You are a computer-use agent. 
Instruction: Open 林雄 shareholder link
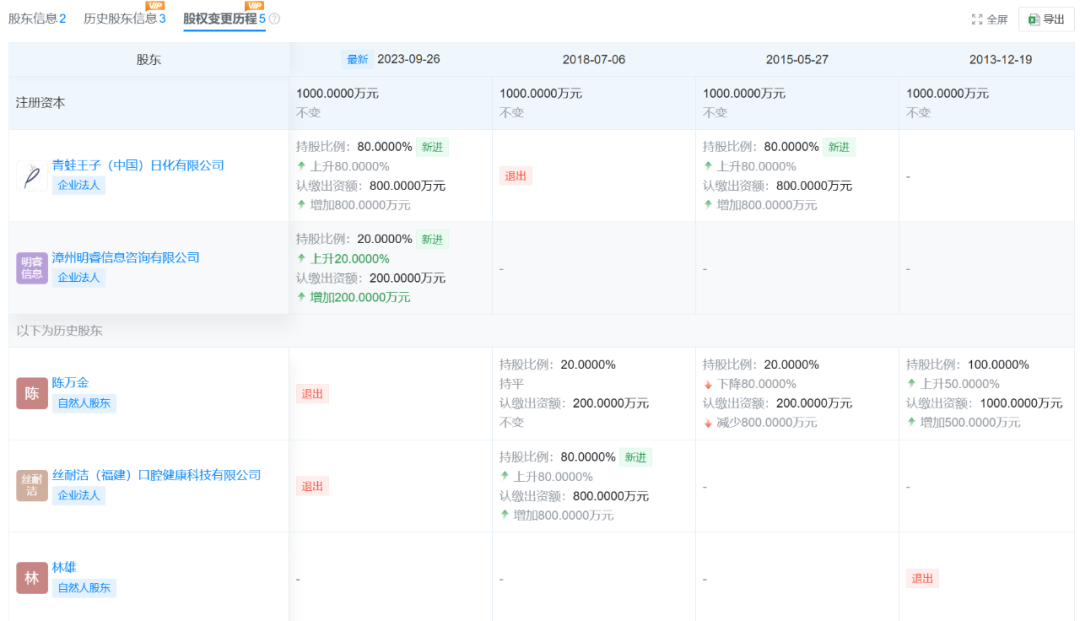coord(63,567)
